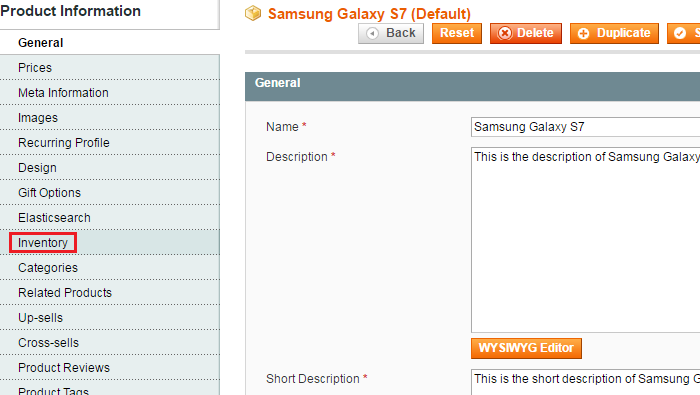Click the Back arrow icon

click(x=372, y=33)
